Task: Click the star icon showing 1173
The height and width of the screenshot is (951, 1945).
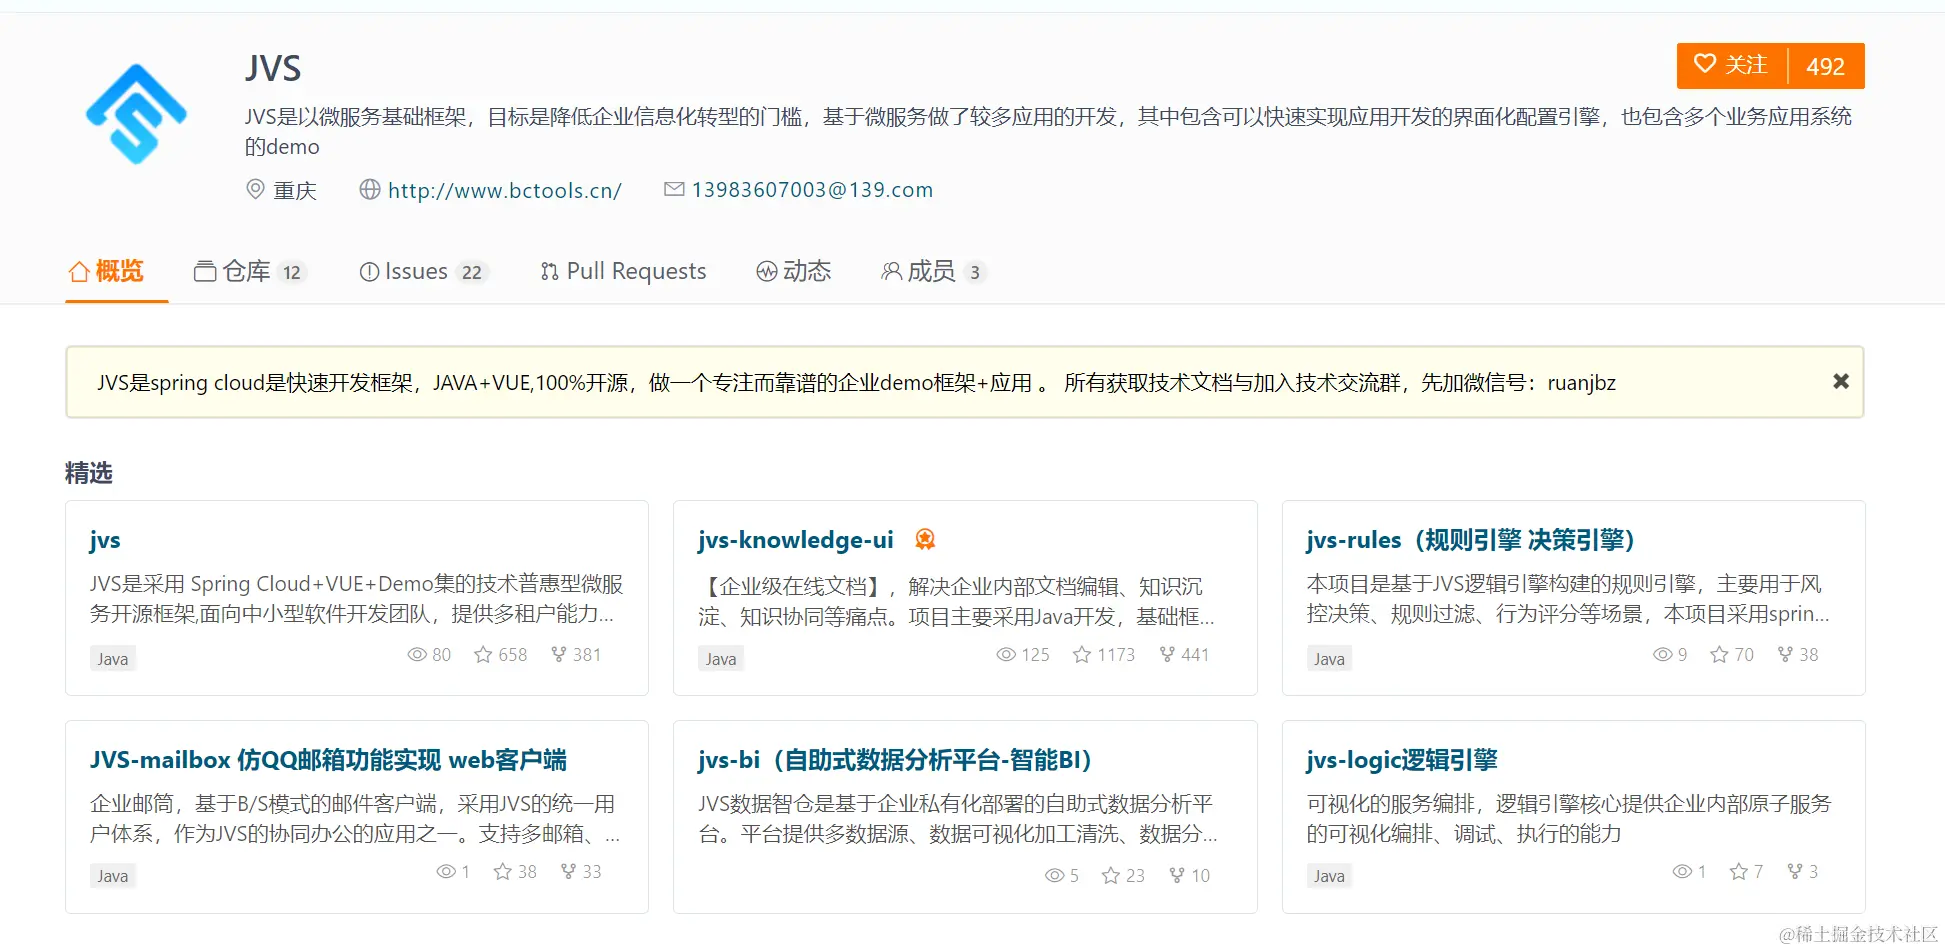Action: tap(1082, 655)
